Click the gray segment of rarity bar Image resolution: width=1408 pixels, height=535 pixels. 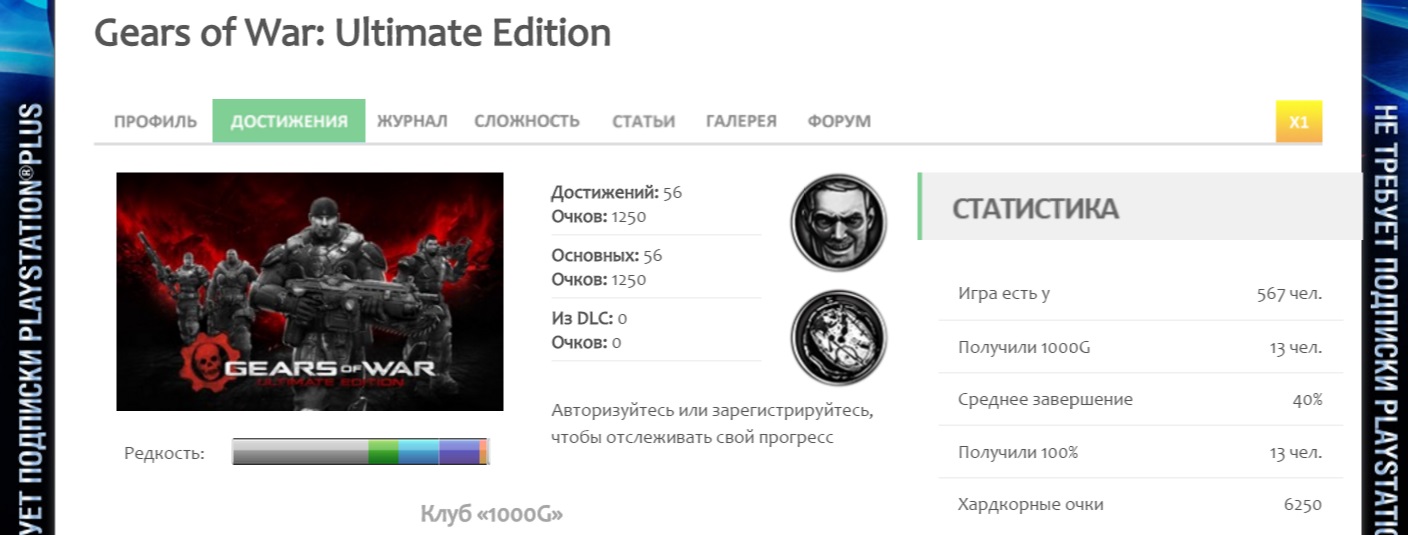click(x=300, y=452)
